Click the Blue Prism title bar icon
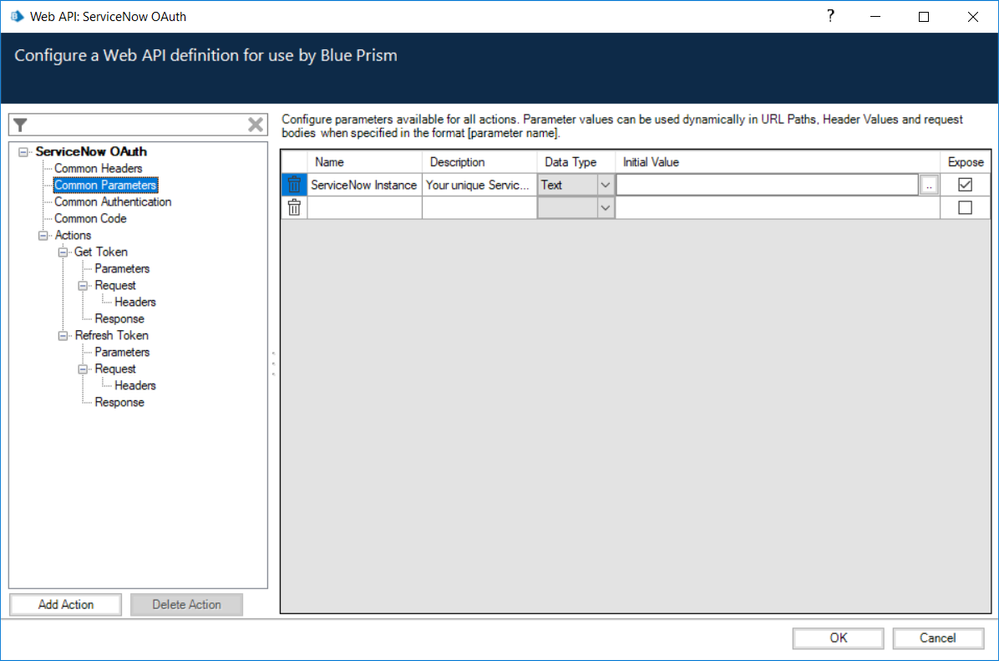The width and height of the screenshot is (999, 661). pos(16,16)
